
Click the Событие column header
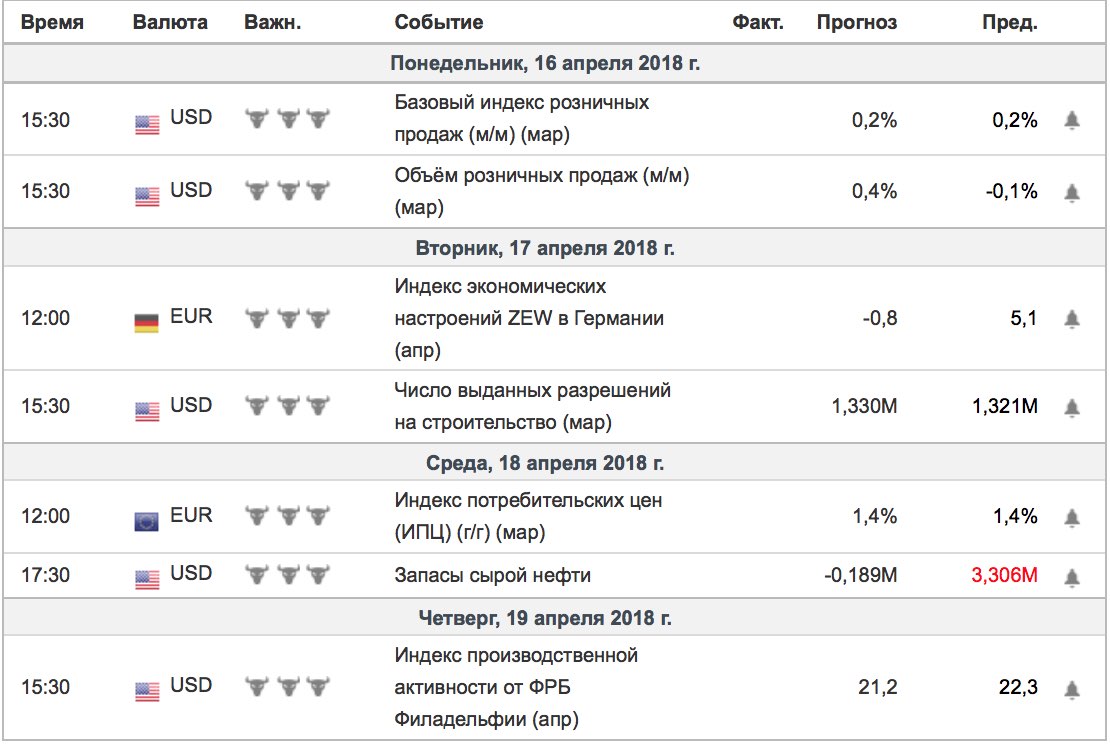click(x=439, y=23)
